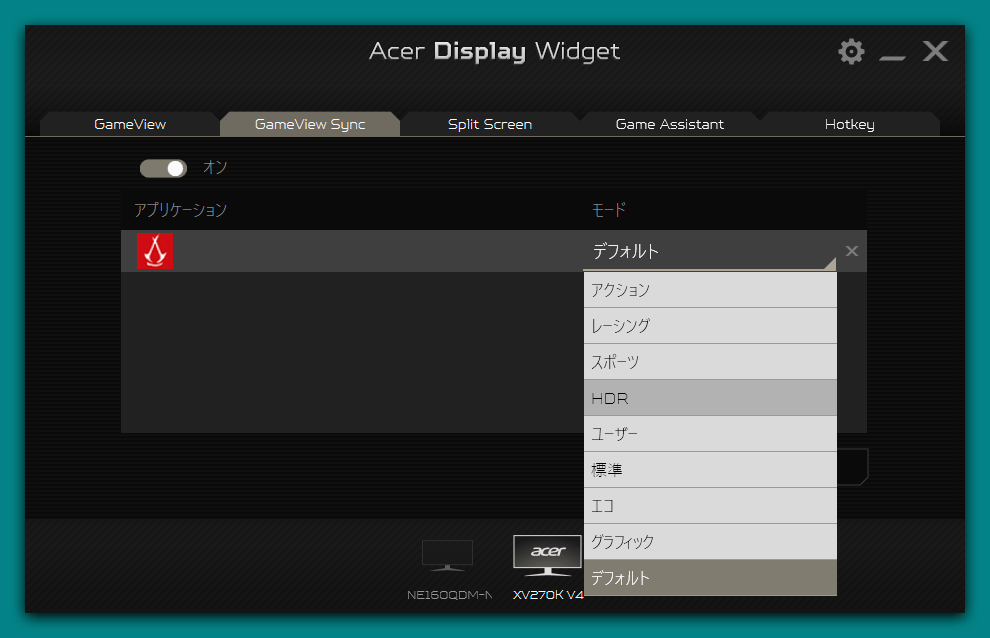The height and width of the screenshot is (638, 990).
Task: Turn off the GameView Sync オン toggle
Action: (x=164, y=168)
